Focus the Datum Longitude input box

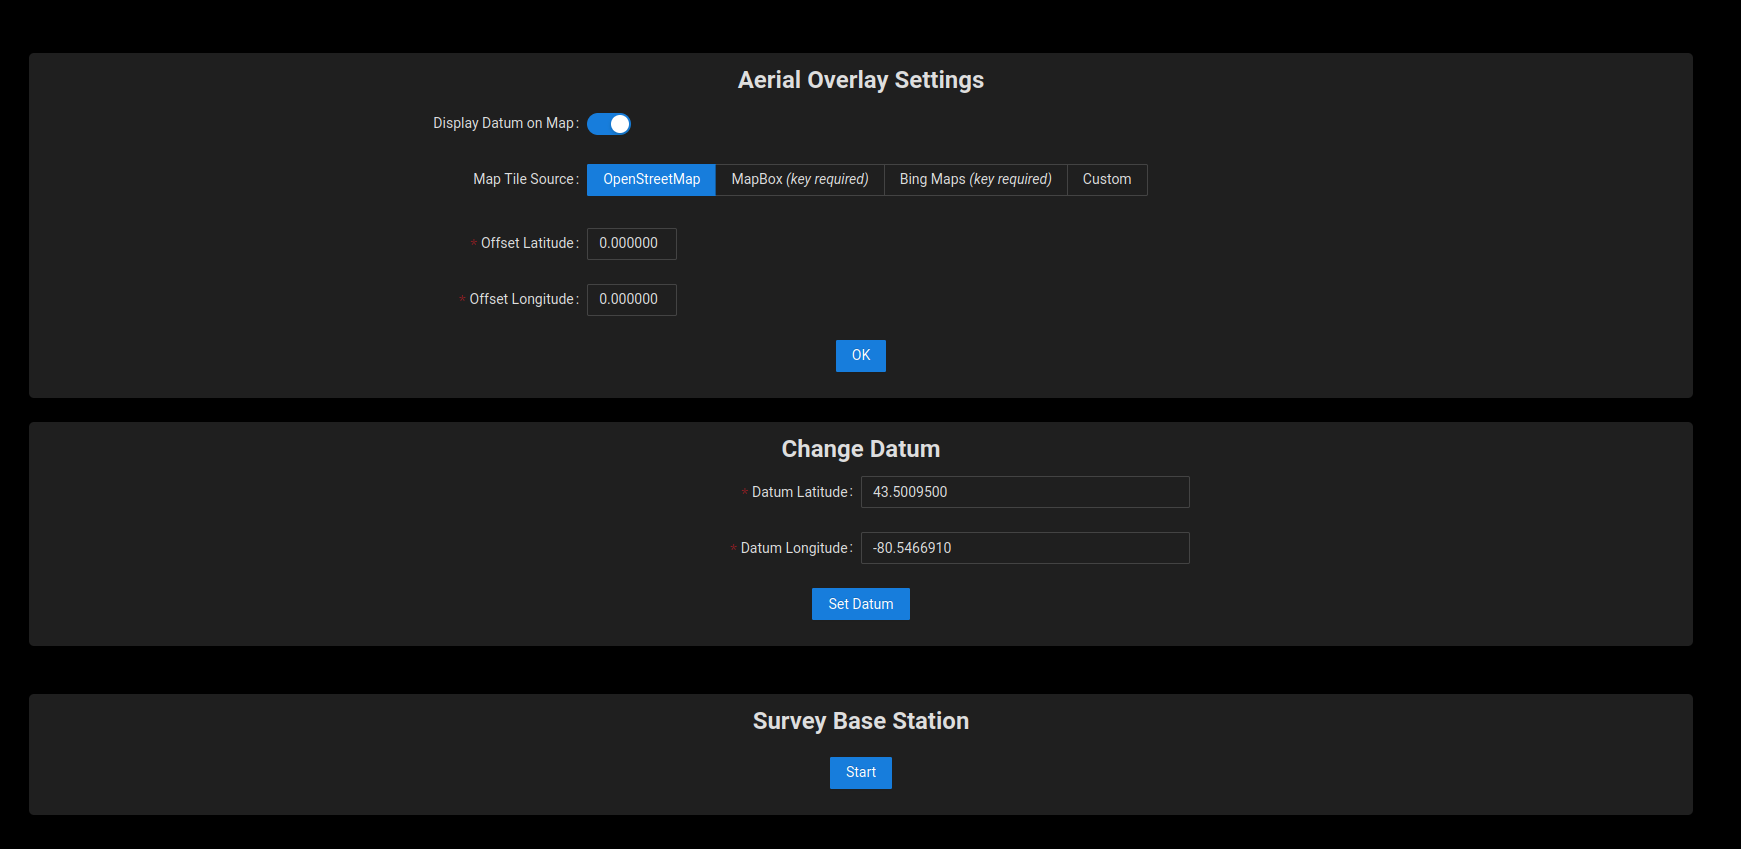(1024, 548)
